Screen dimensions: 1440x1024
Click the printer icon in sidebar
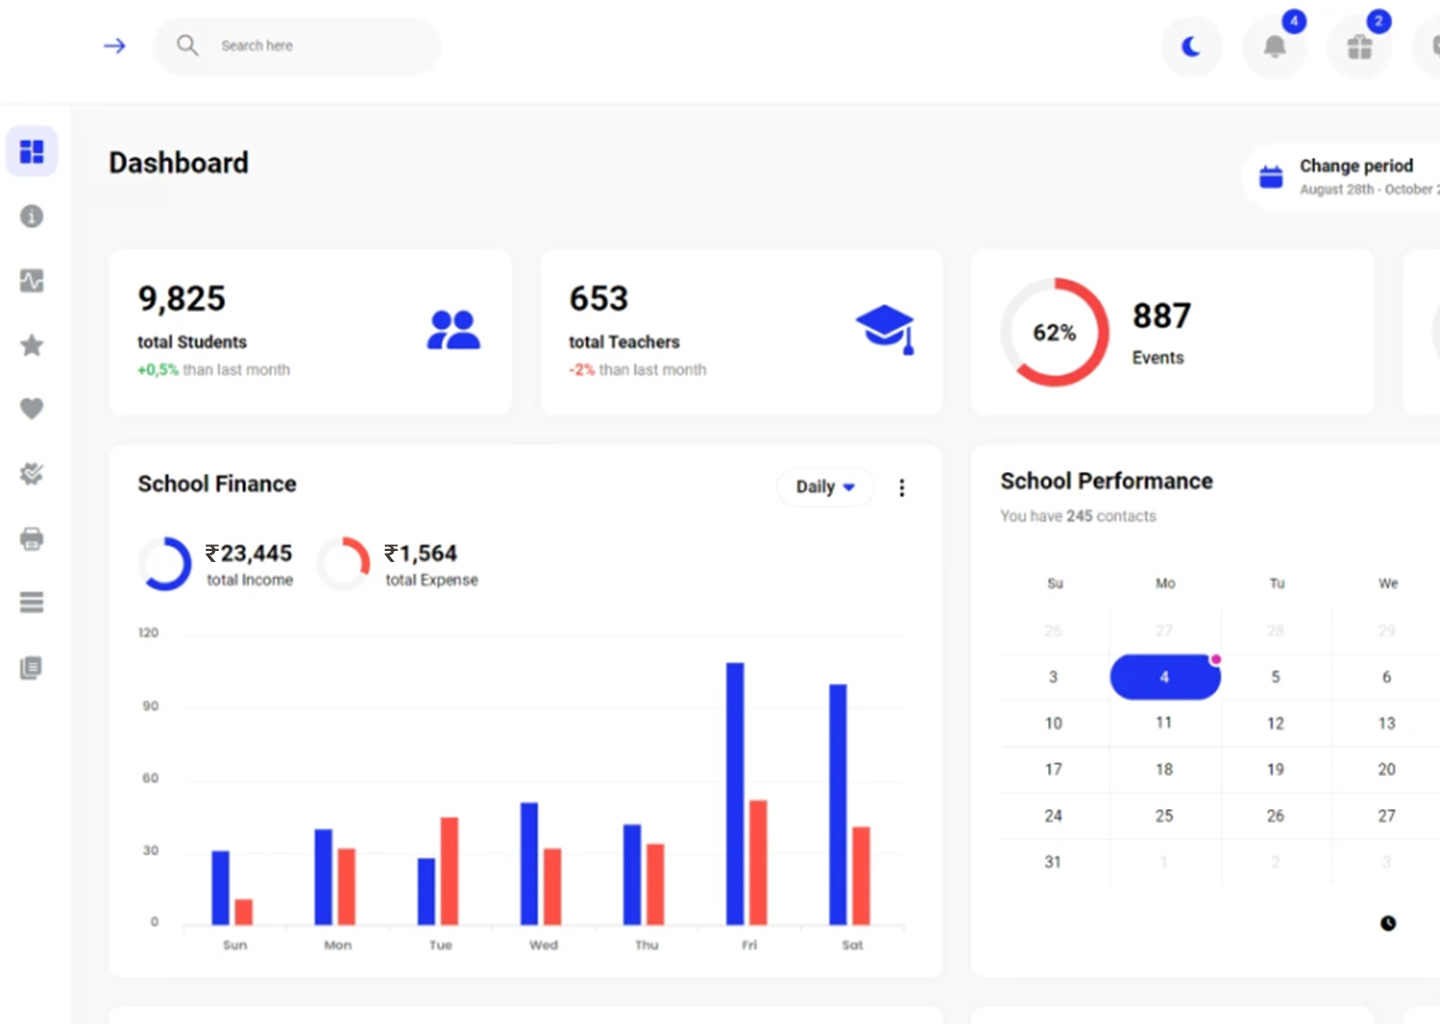(32, 539)
